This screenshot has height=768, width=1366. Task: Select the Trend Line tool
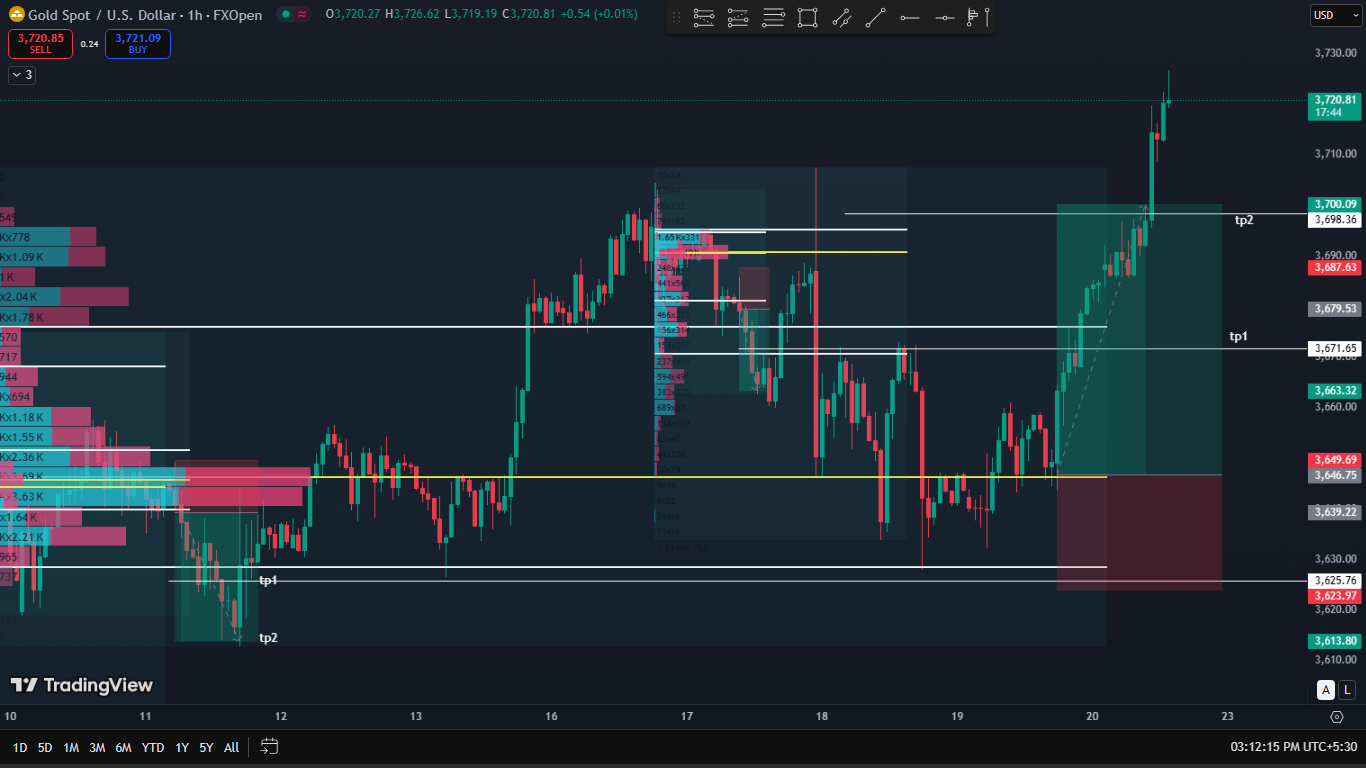tap(875, 17)
